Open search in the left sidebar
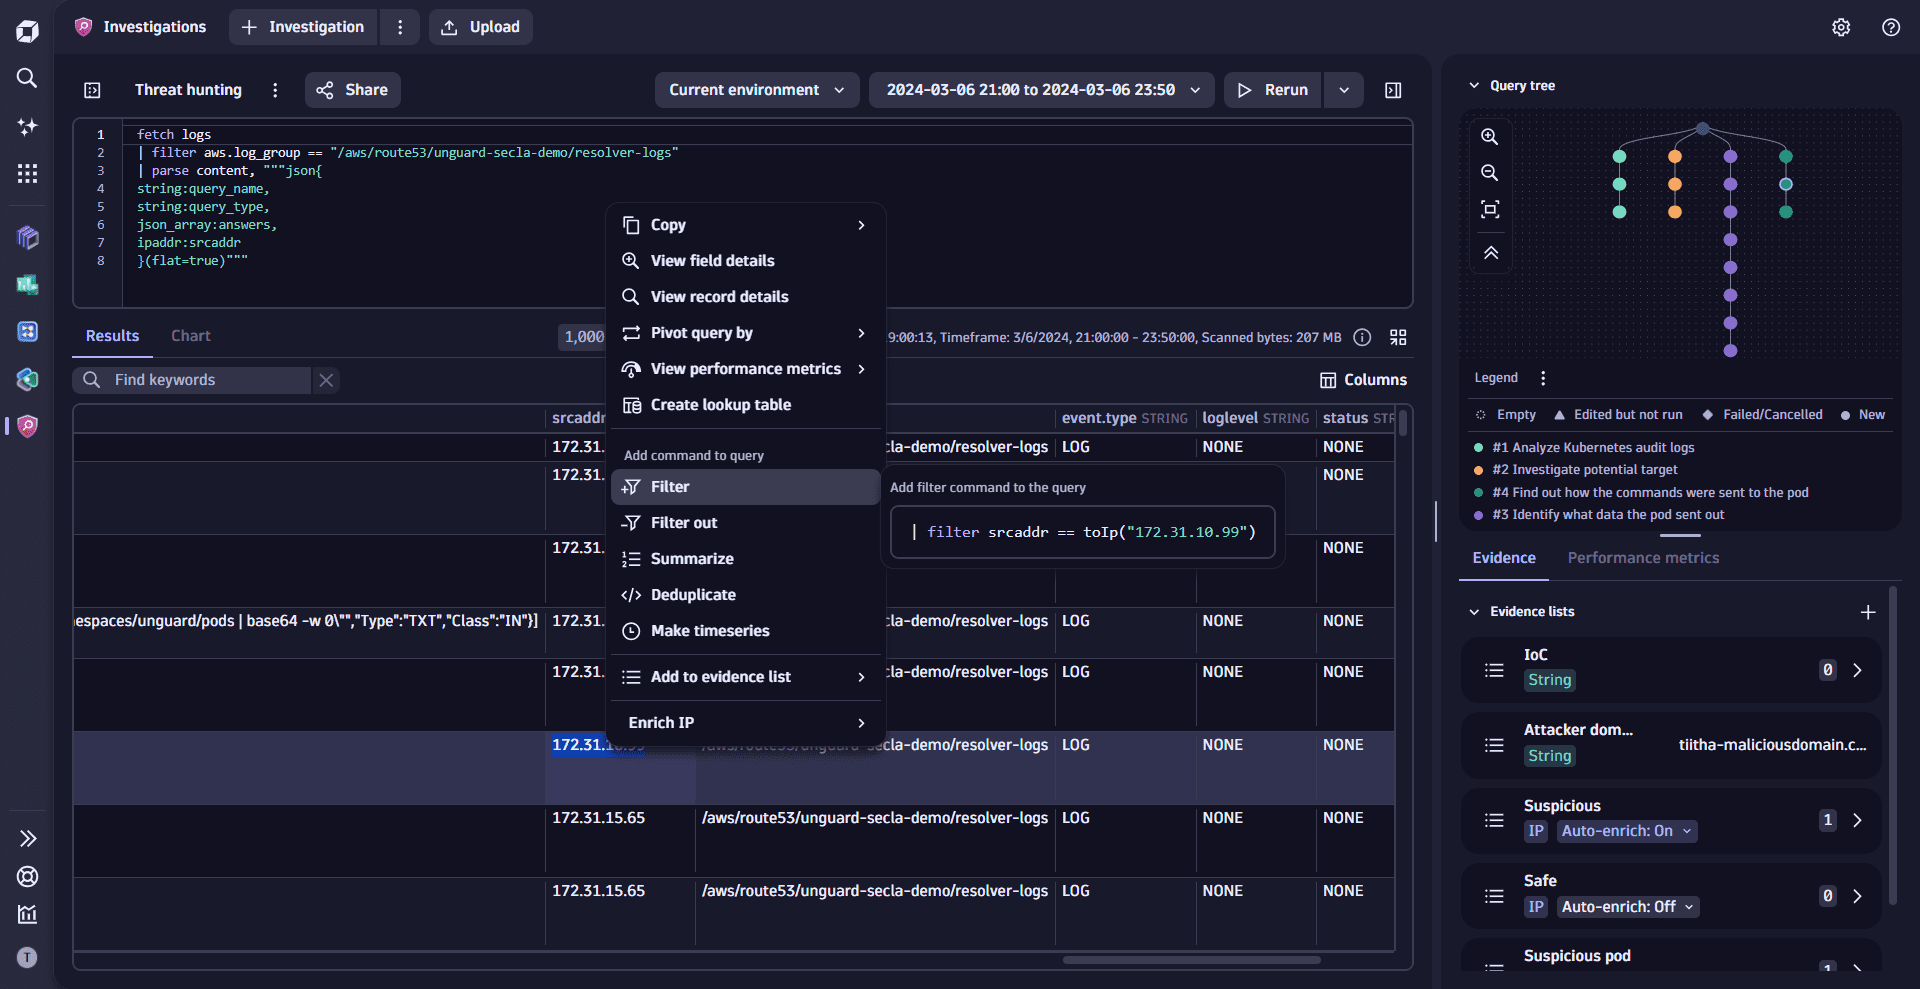 (27, 78)
